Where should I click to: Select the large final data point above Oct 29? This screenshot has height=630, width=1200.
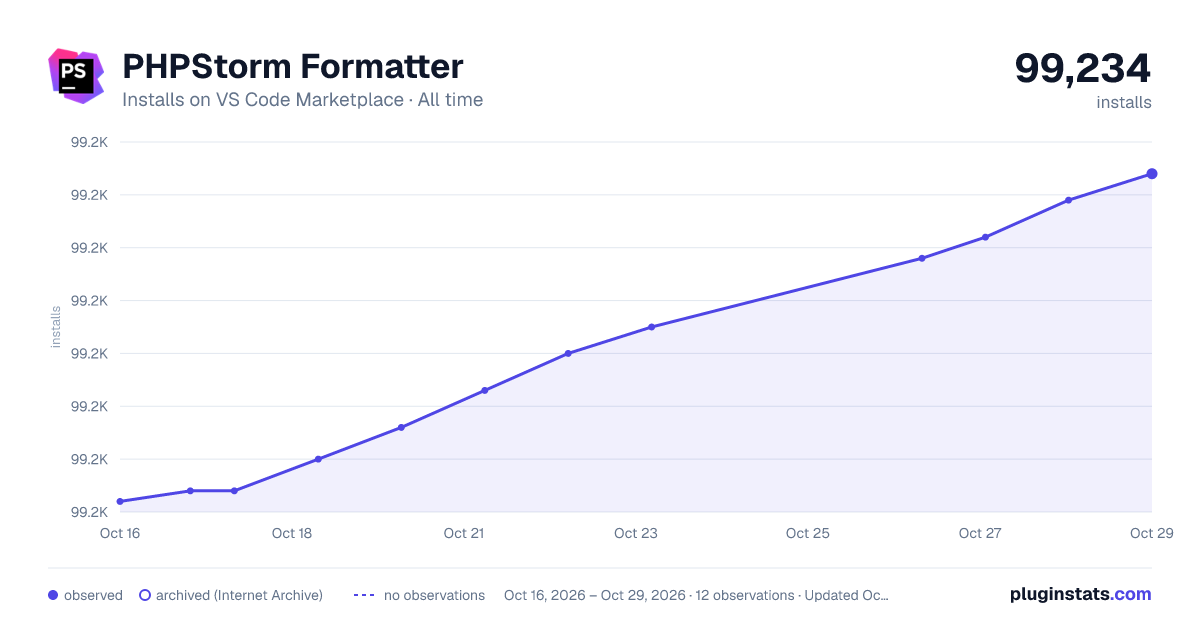tap(1152, 174)
